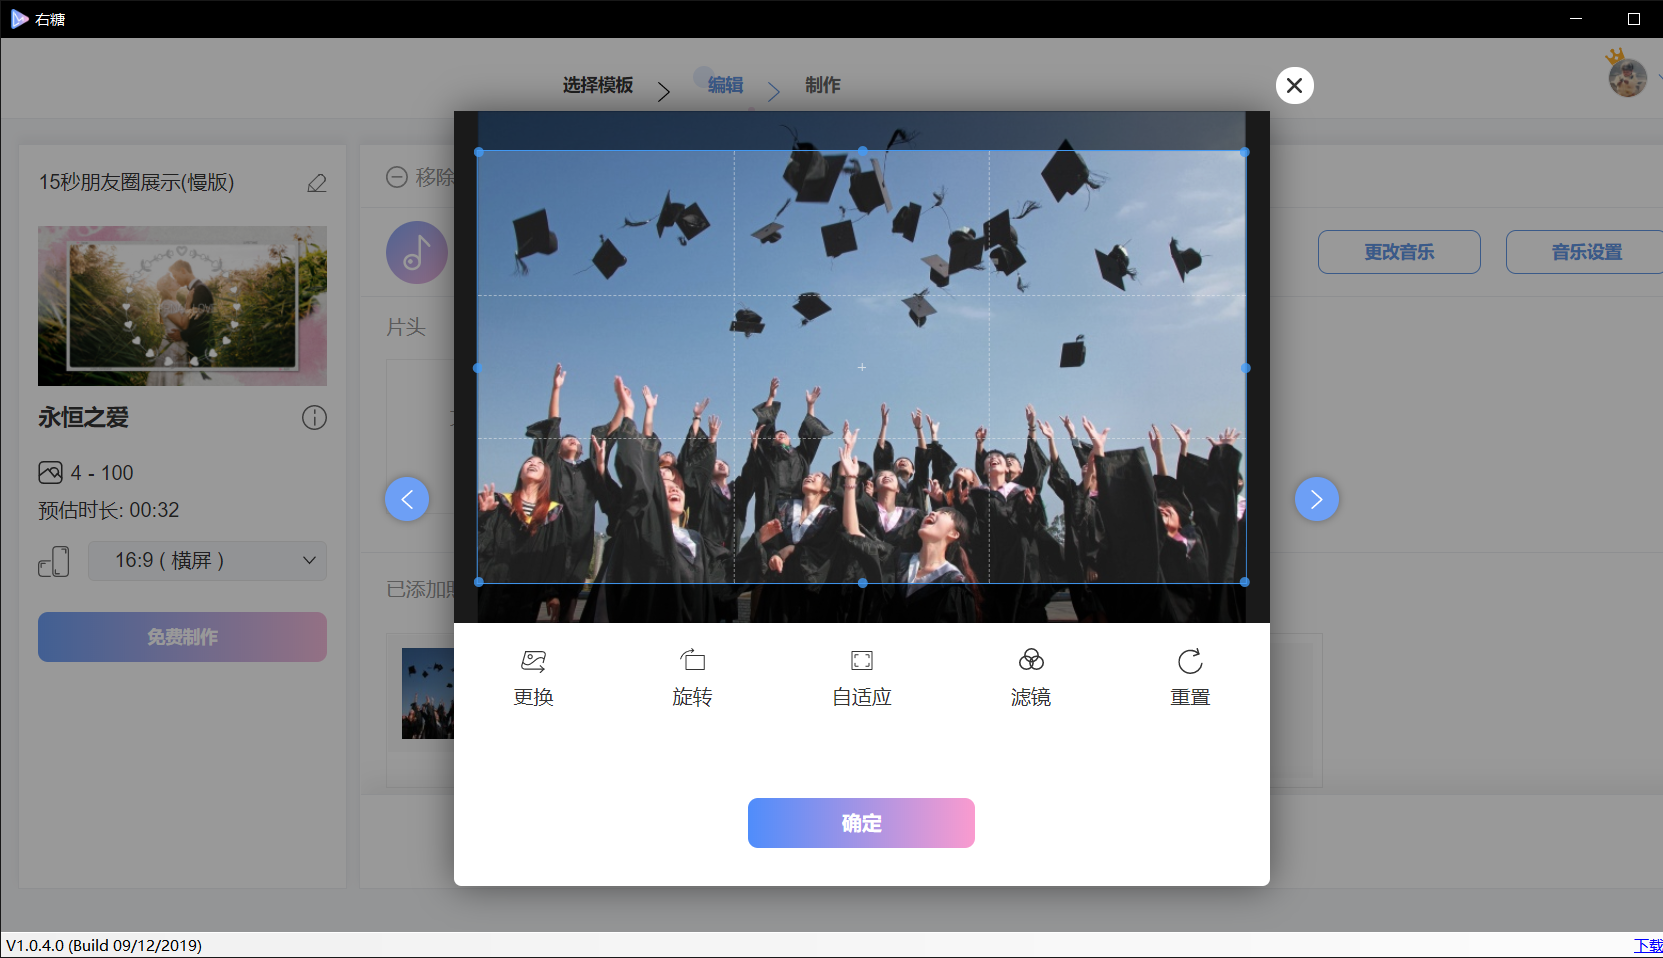Image resolution: width=1663 pixels, height=958 pixels.
Task: Click the next image blue arrow
Action: click(x=1317, y=499)
